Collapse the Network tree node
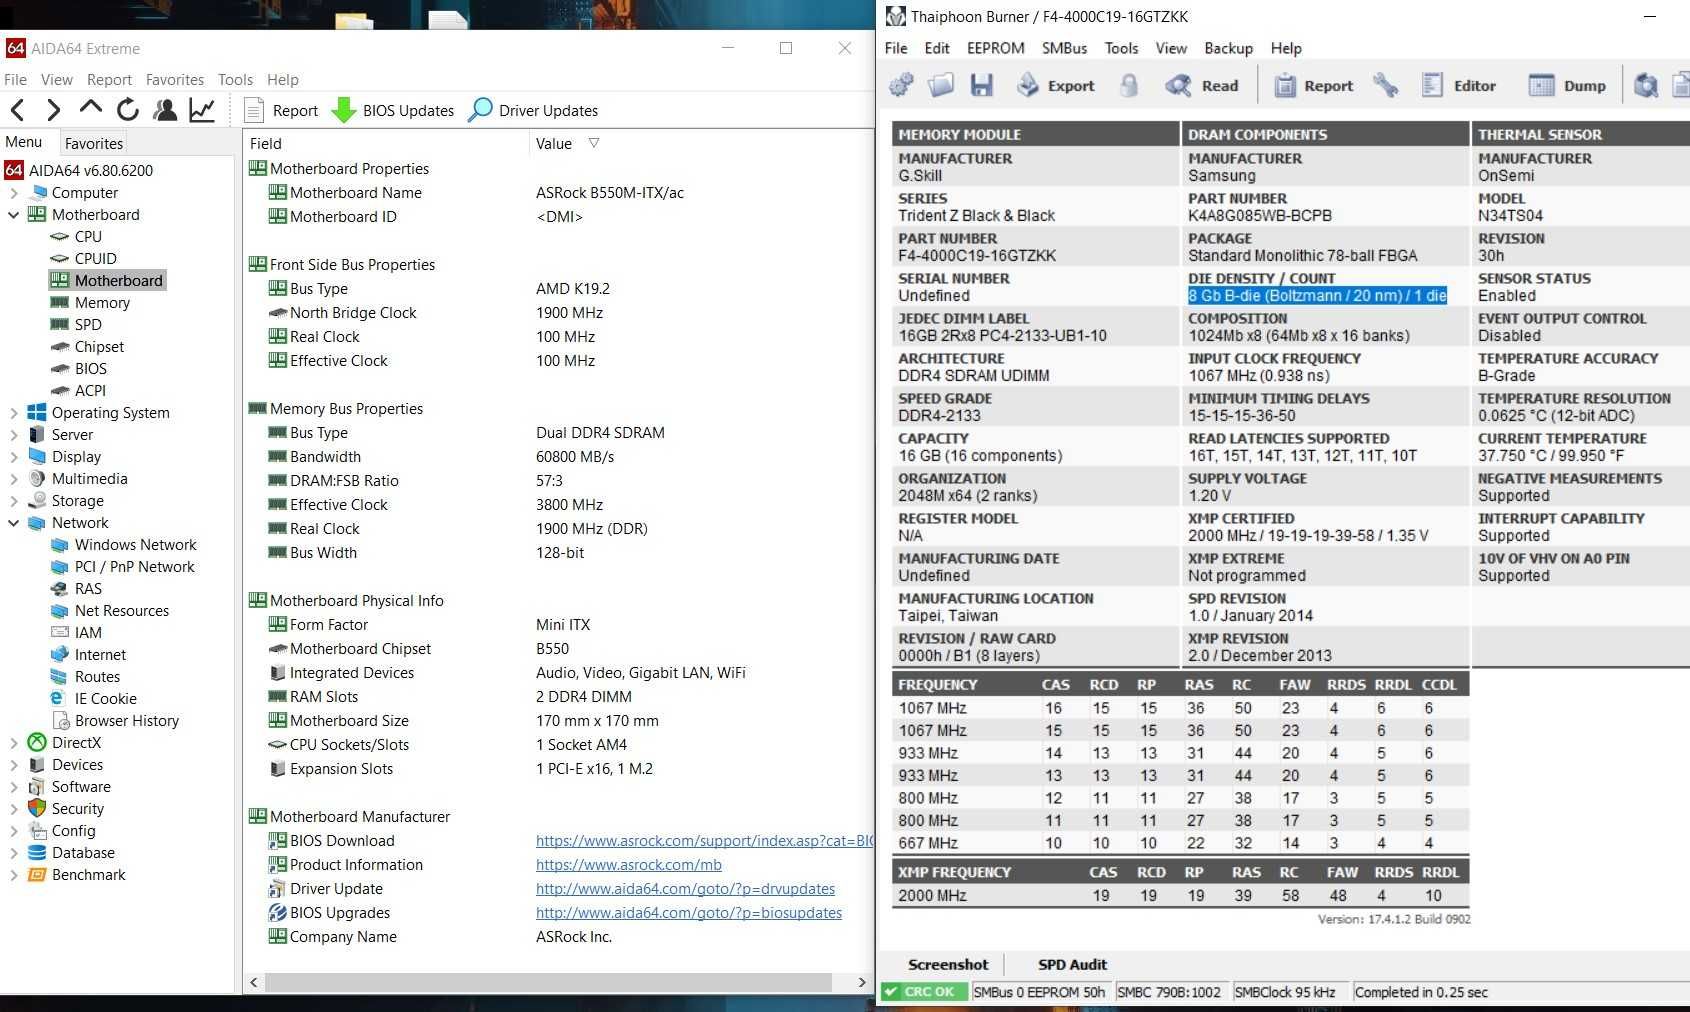This screenshot has width=1690, height=1012. tap(14, 522)
